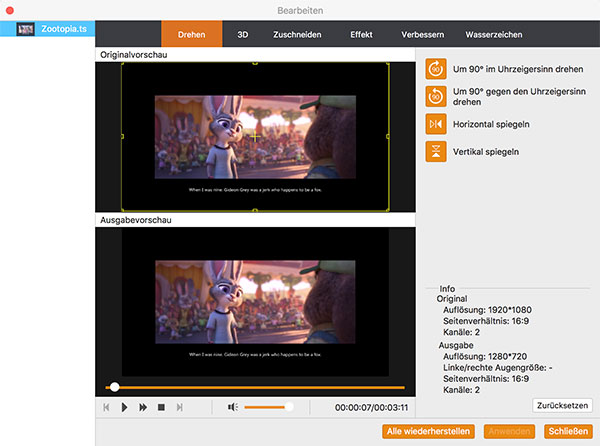
Task: Go to the Verbessern tab
Action: (x=423, y=34)
